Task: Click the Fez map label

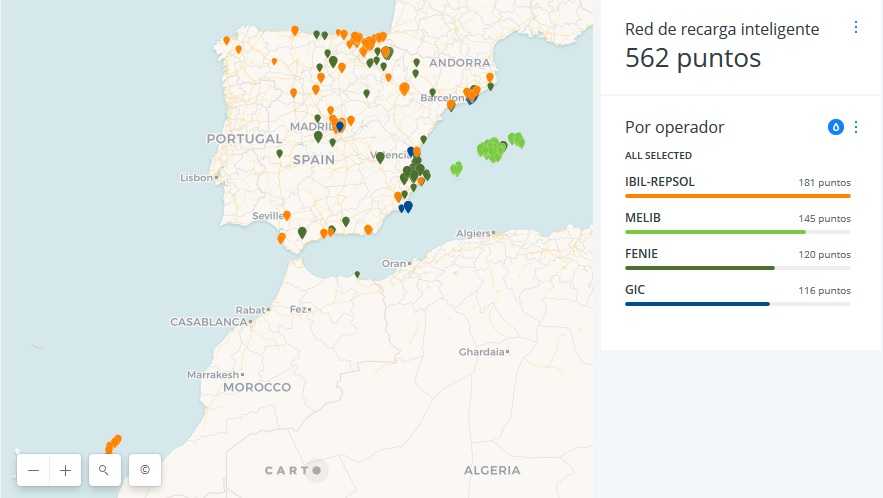Action: click(298, 309)
